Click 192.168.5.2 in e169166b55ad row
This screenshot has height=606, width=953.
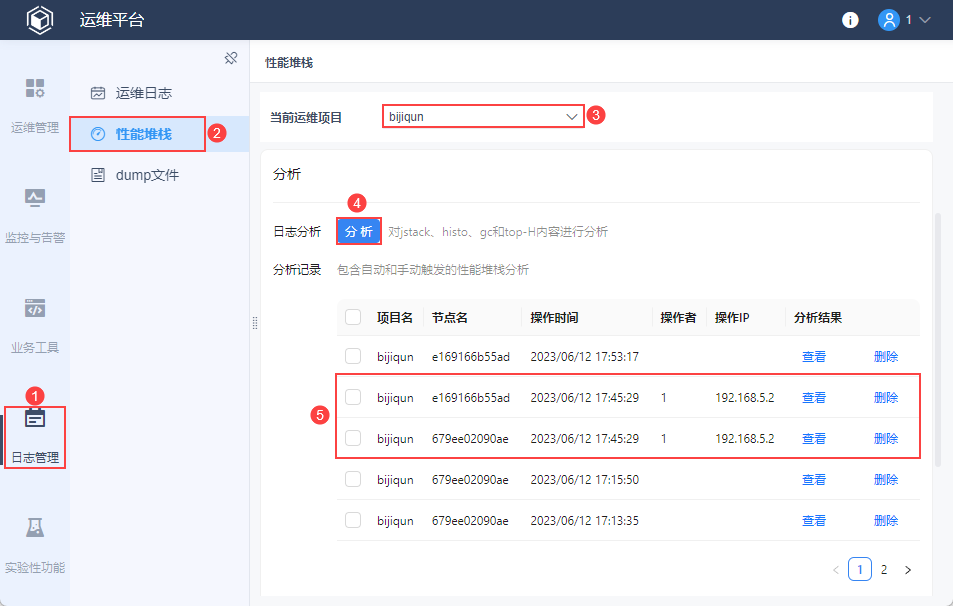coord(745,398)
